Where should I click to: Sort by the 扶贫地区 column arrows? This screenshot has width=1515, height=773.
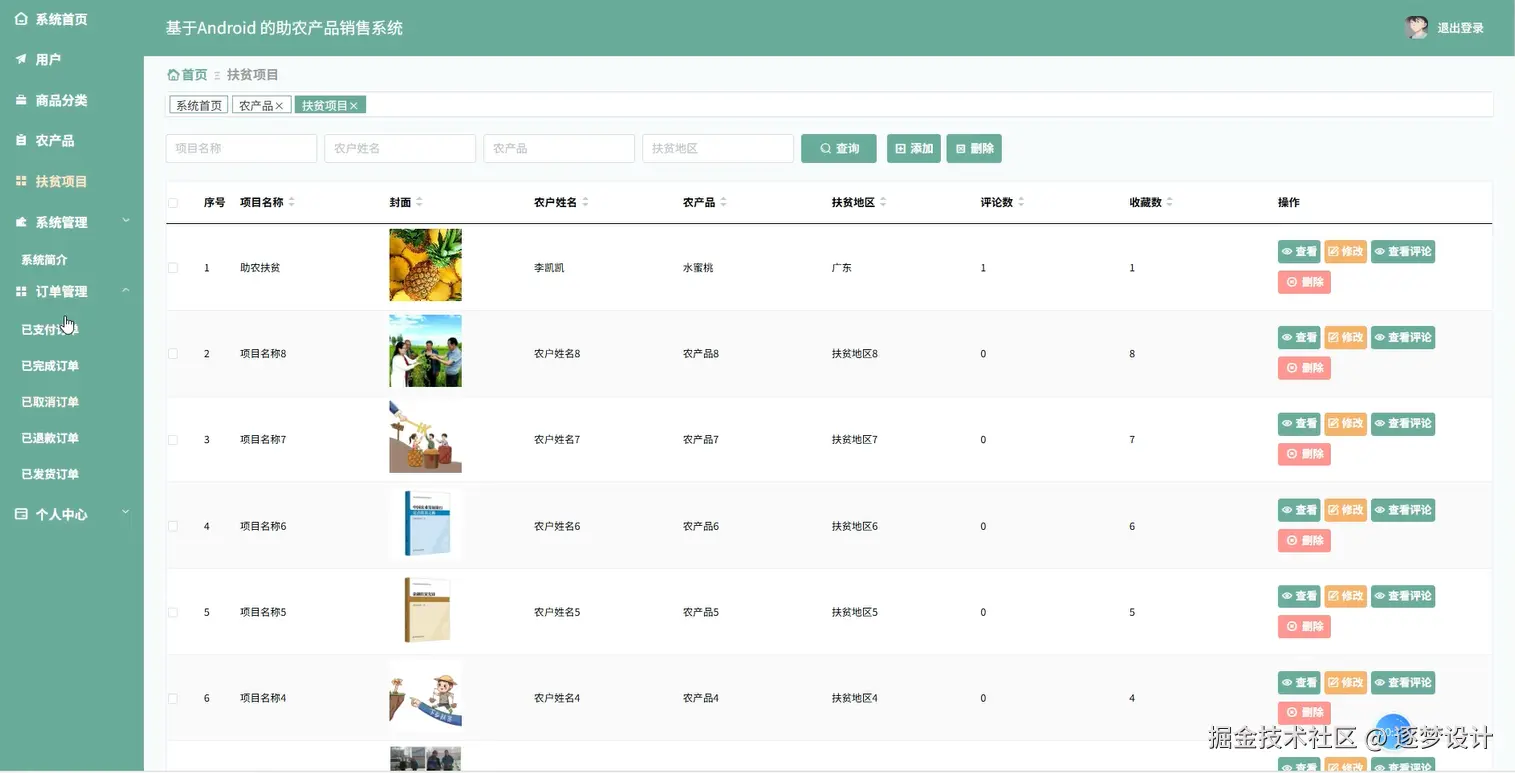pyautogui.click(x=884, y=202)
